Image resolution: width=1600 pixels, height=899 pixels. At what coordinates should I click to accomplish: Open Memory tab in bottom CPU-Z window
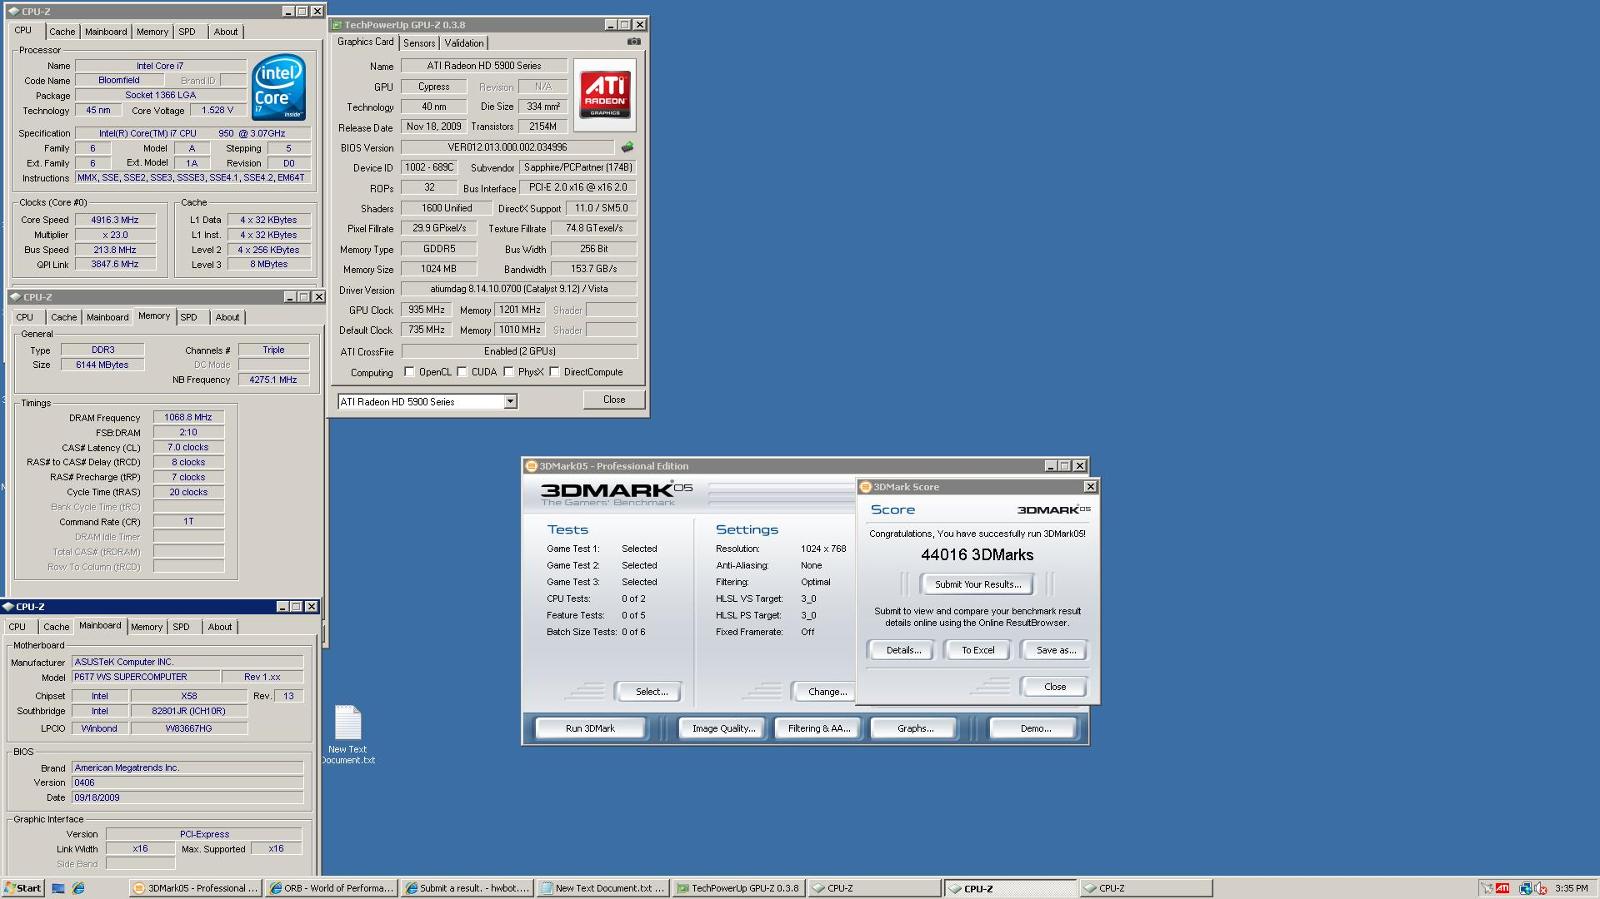coord(147,627)
